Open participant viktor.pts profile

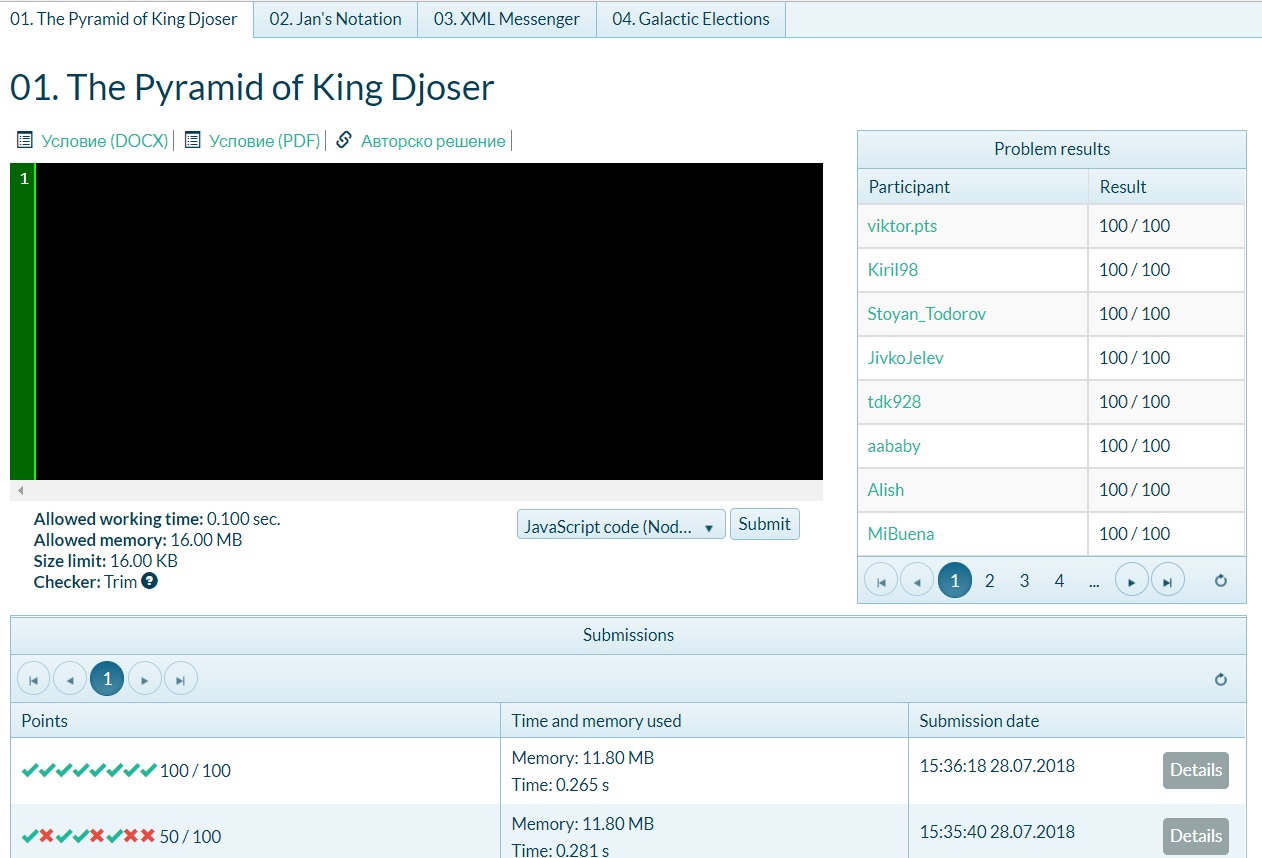[x=902, y=226]
